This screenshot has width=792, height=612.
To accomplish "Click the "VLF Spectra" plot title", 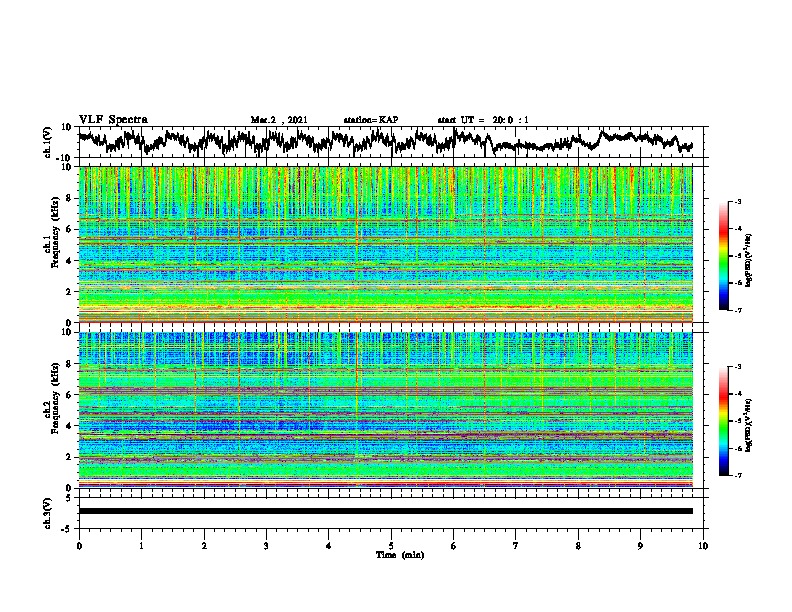I will click(113, 120).
